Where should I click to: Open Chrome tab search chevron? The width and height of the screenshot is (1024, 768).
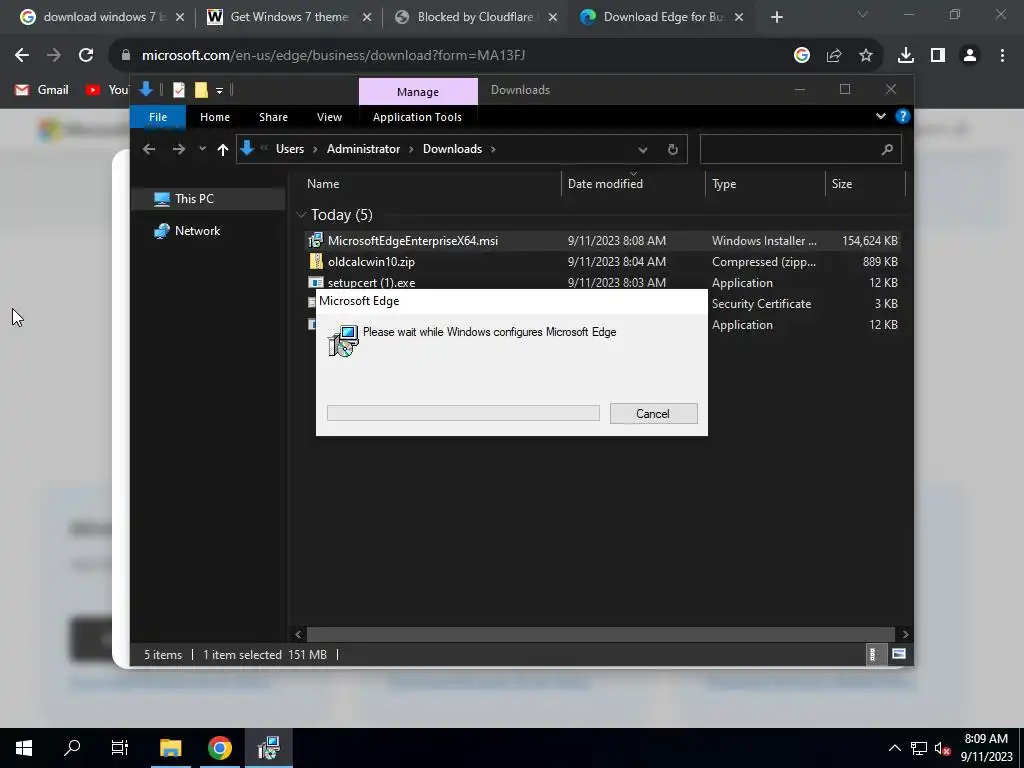pos(863,14)
